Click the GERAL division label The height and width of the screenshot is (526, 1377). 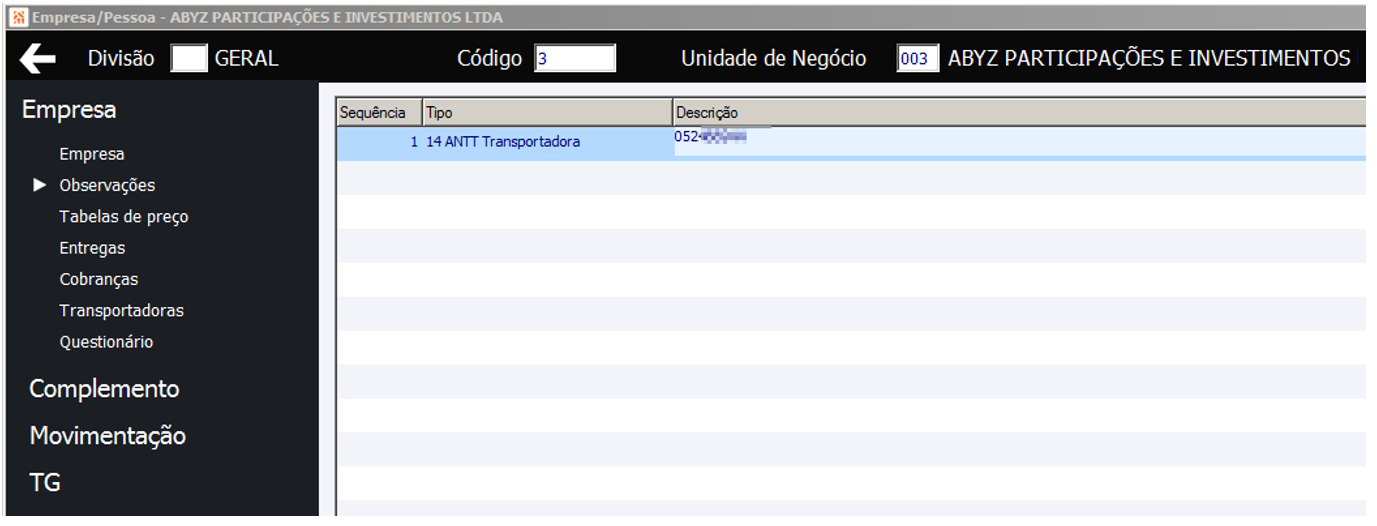point(246,59)
